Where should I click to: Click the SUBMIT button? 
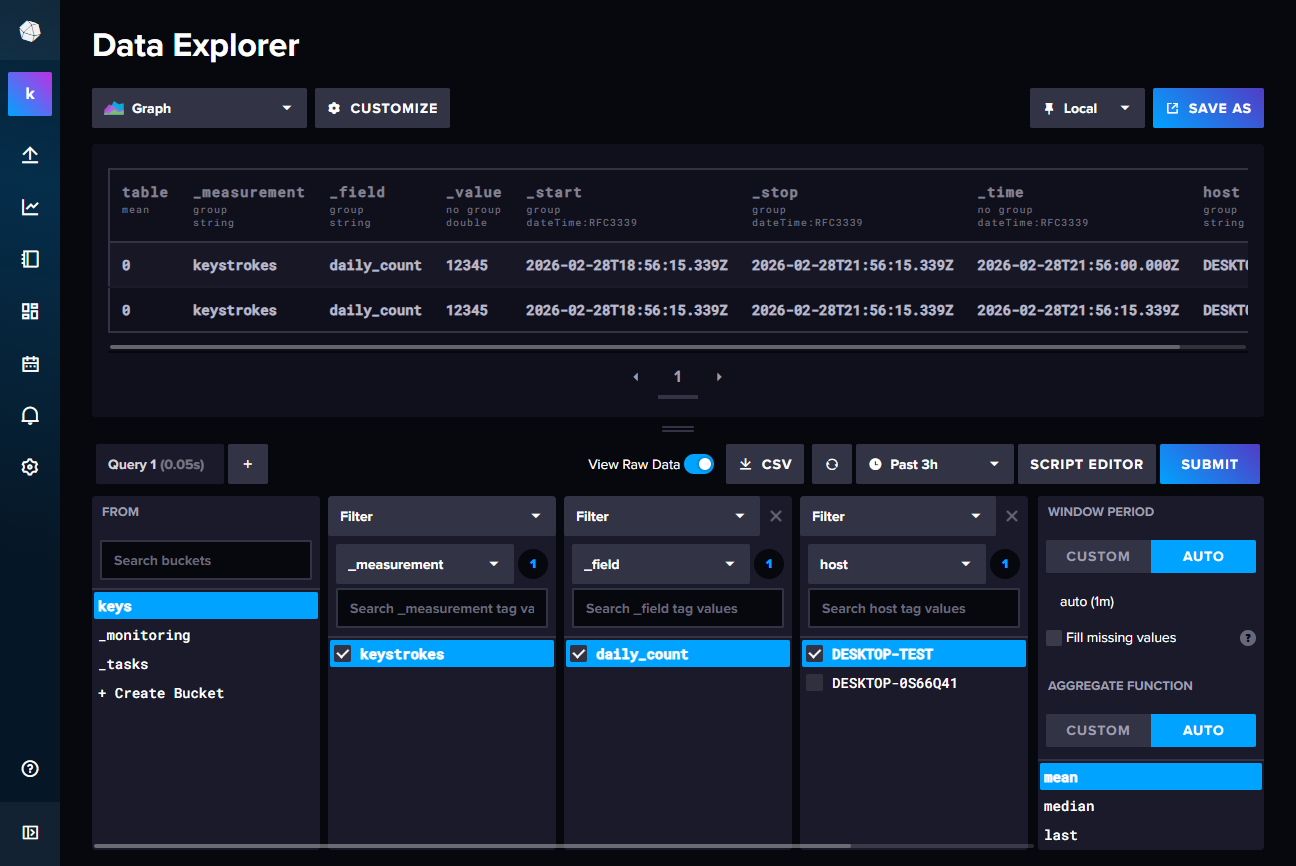1209,463
